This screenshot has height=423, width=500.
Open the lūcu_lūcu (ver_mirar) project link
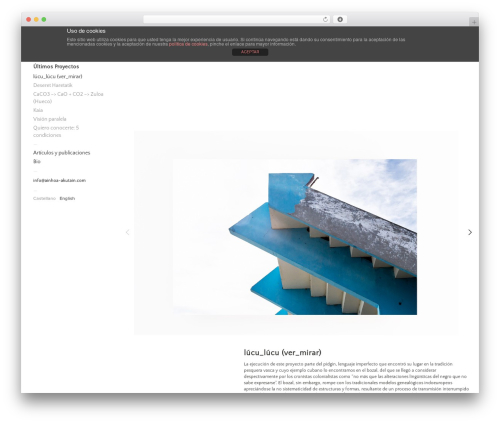57,76
